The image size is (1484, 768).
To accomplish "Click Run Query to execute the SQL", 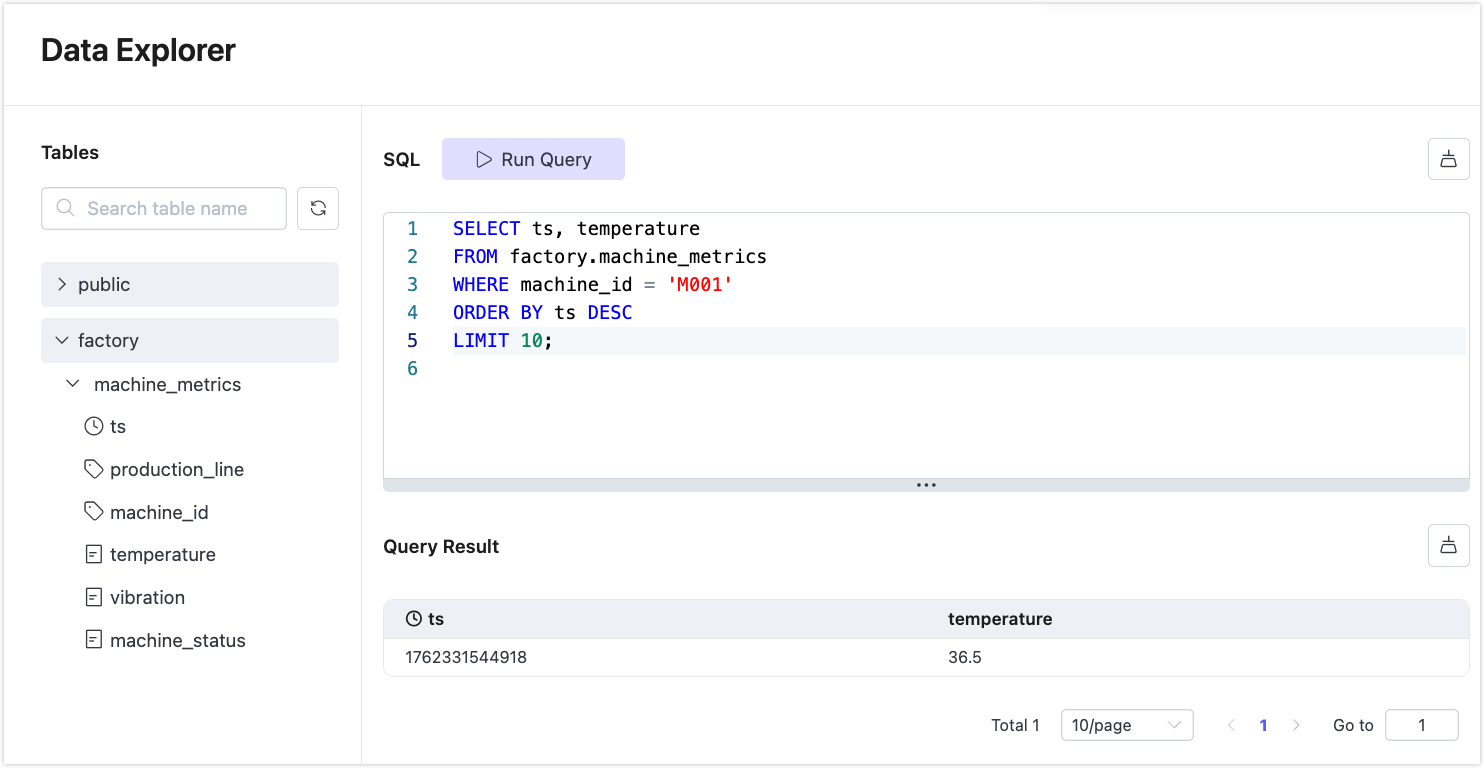I will tap(533, 158).
